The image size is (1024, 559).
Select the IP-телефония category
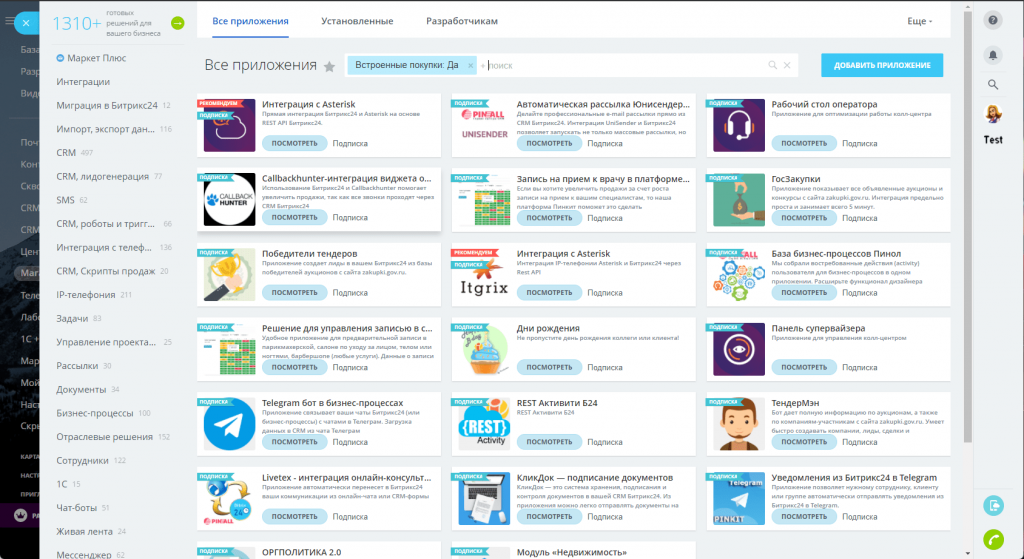[x=86, y=295]
